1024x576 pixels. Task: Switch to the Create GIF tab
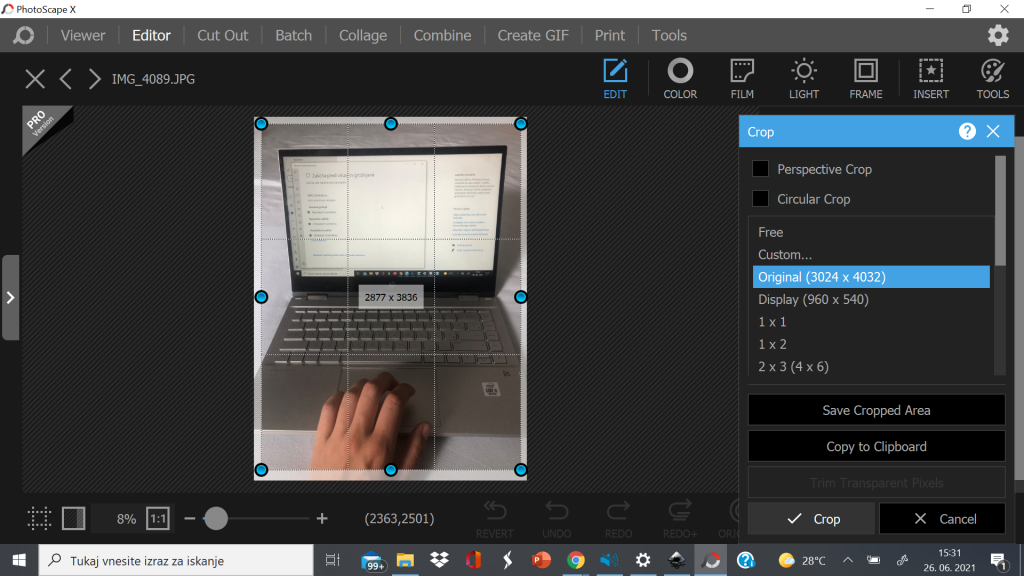pyautogui.click(x=533, y=35)
